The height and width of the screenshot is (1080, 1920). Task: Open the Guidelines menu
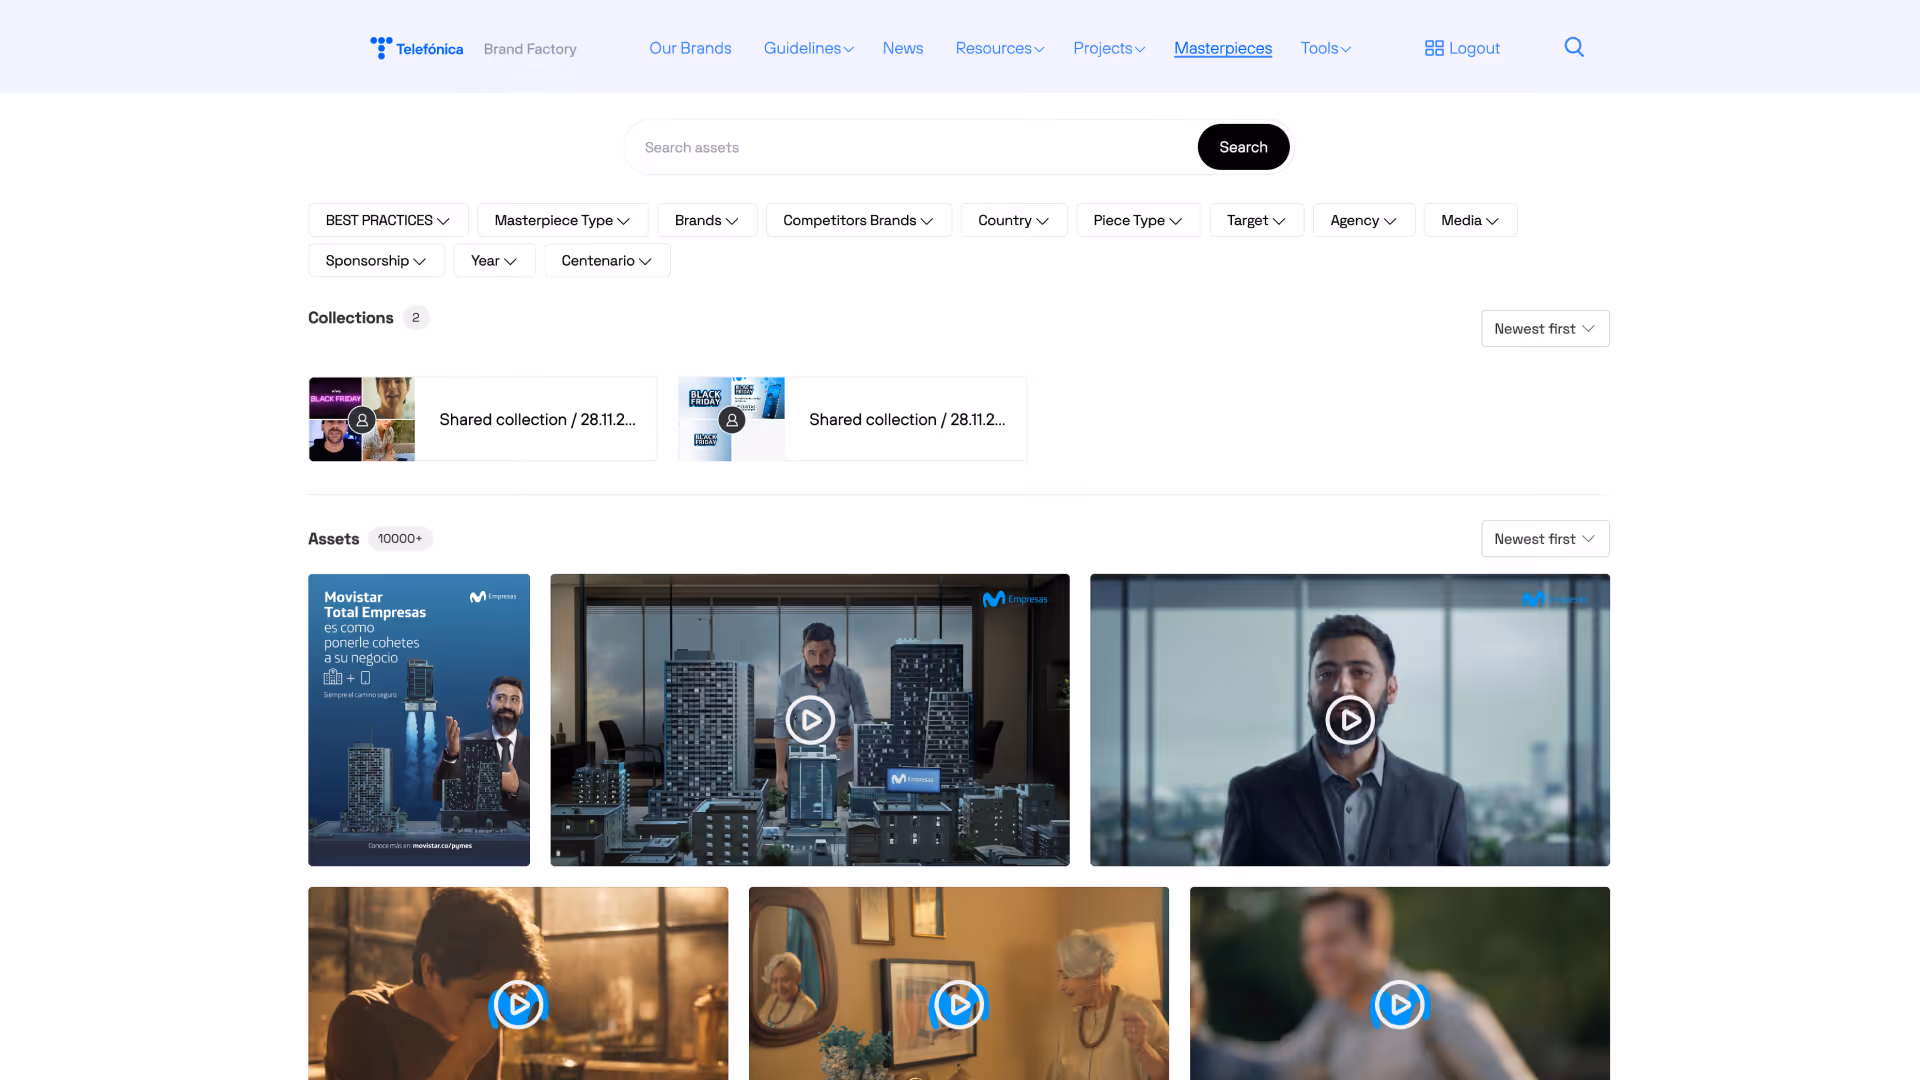(x=808, y=48)
